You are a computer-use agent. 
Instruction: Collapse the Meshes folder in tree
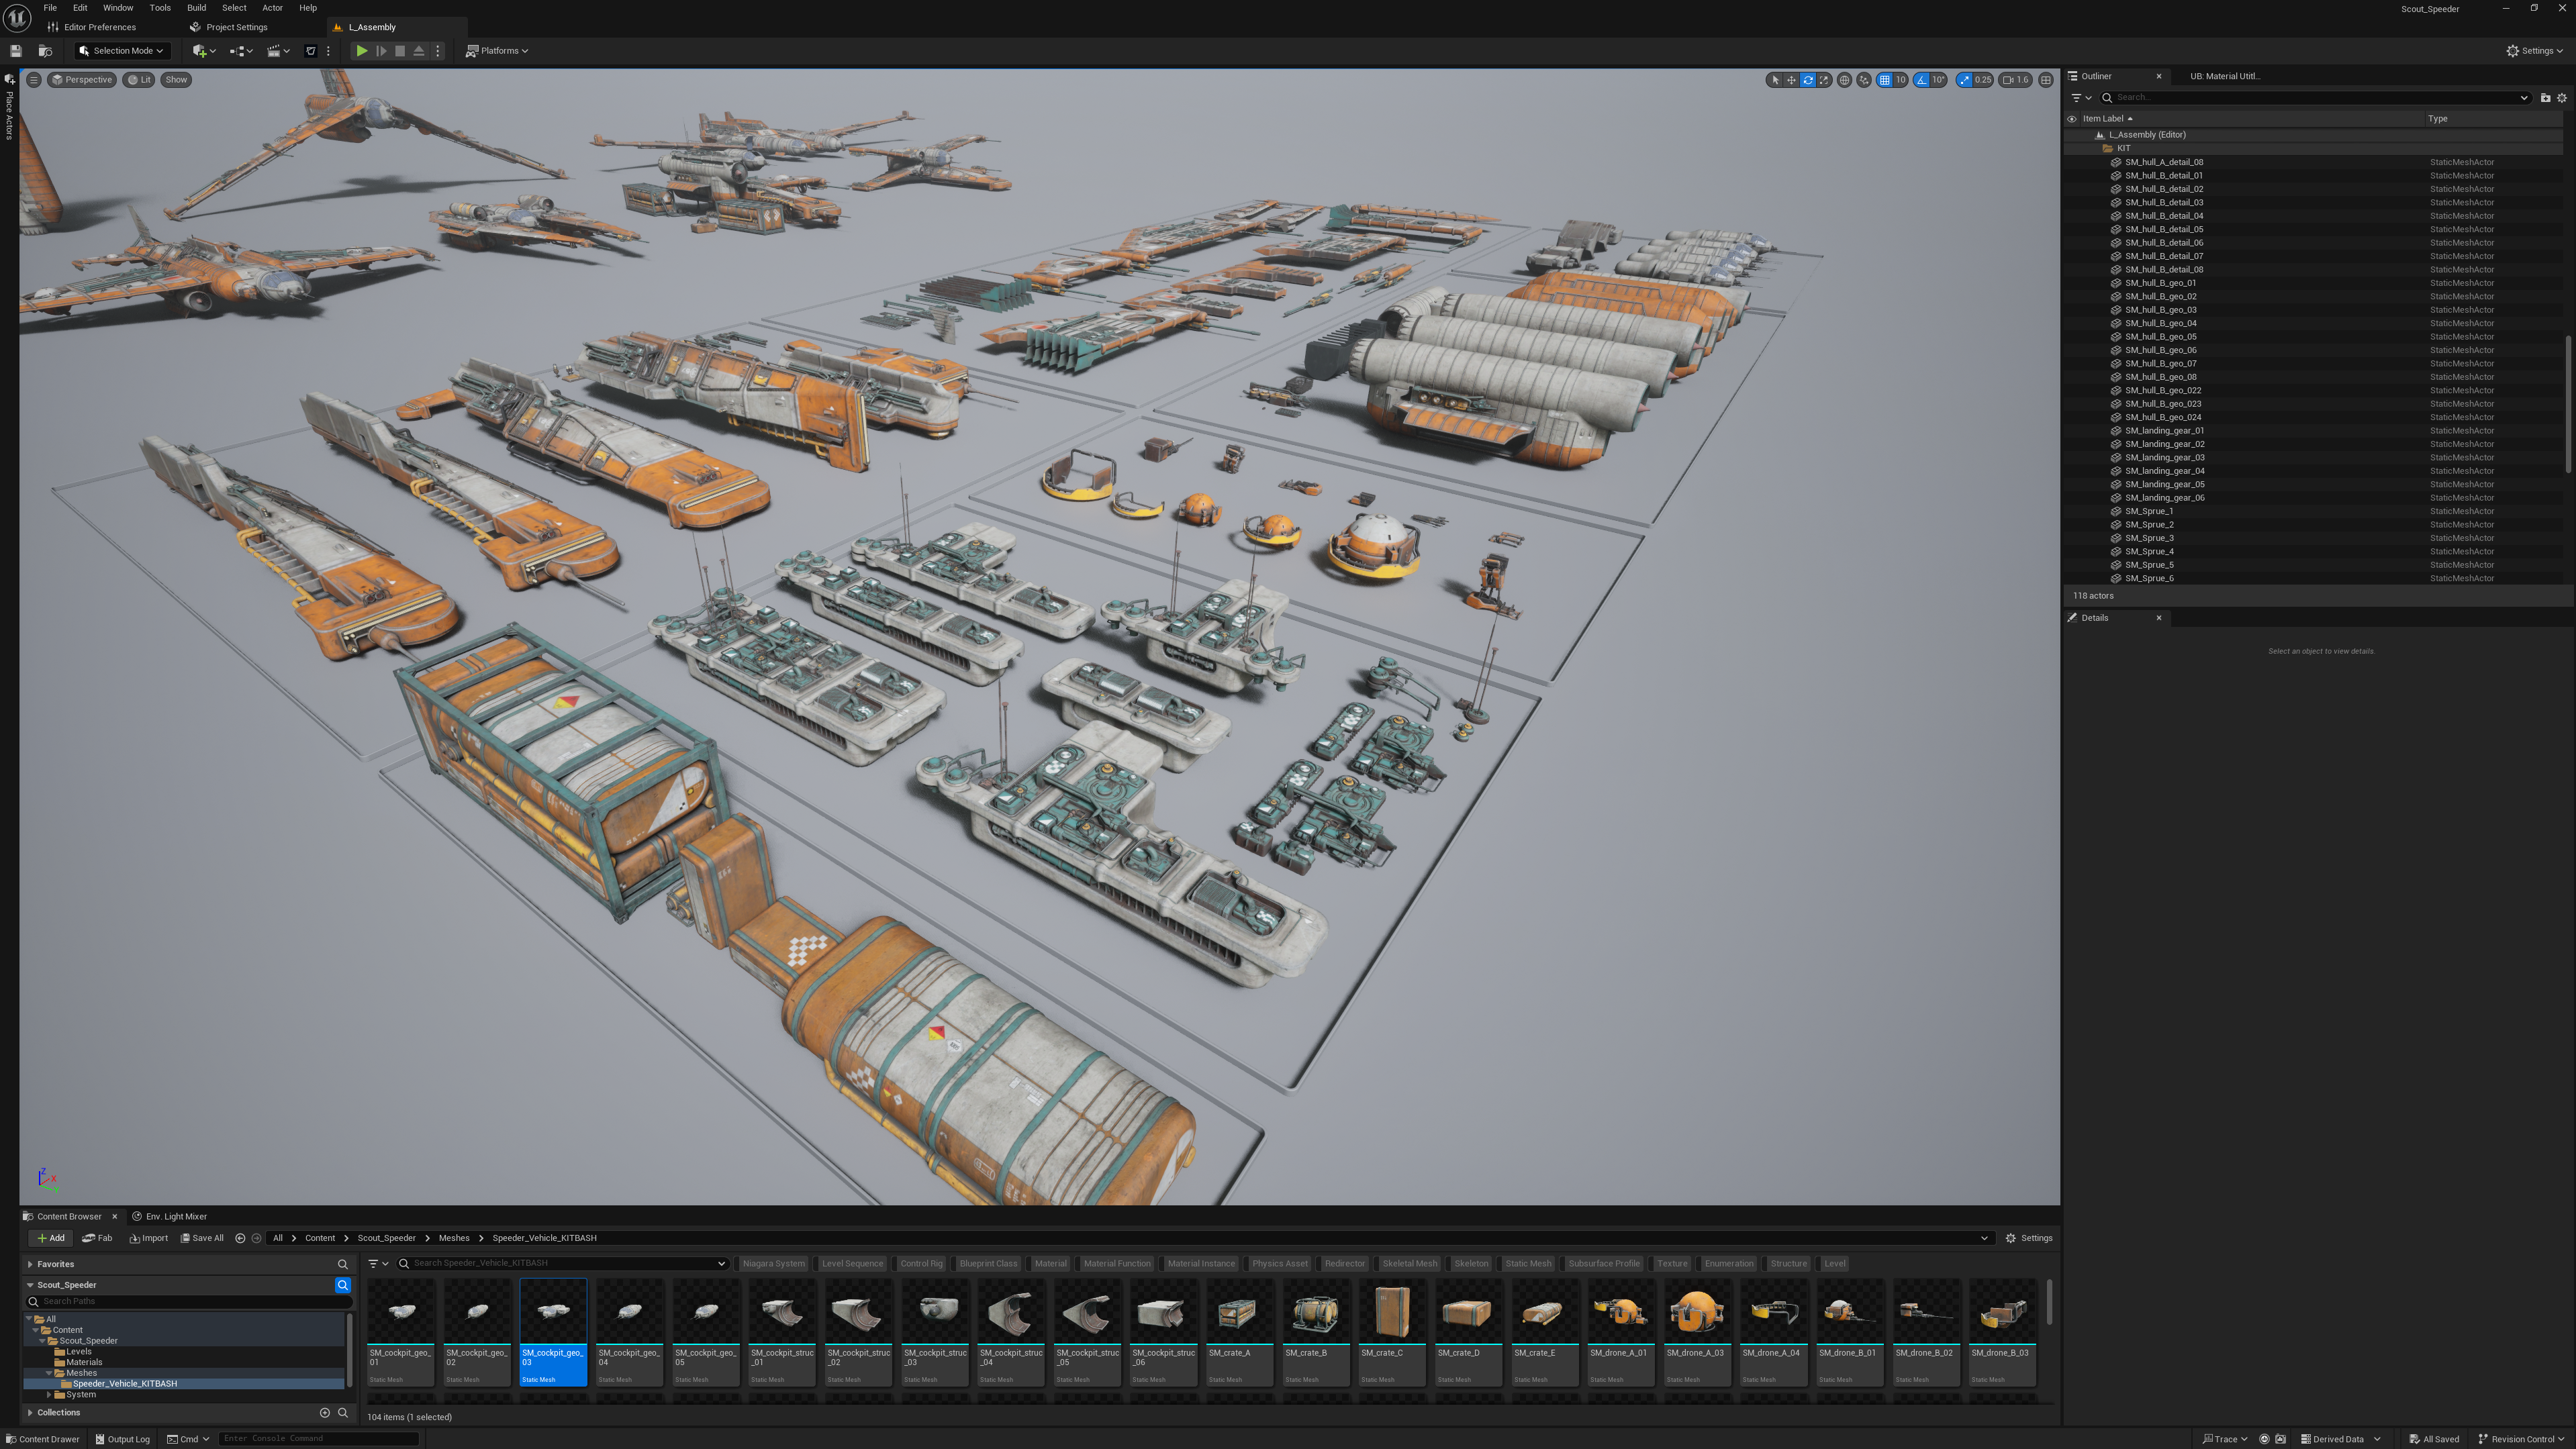tap(49, 1373)
